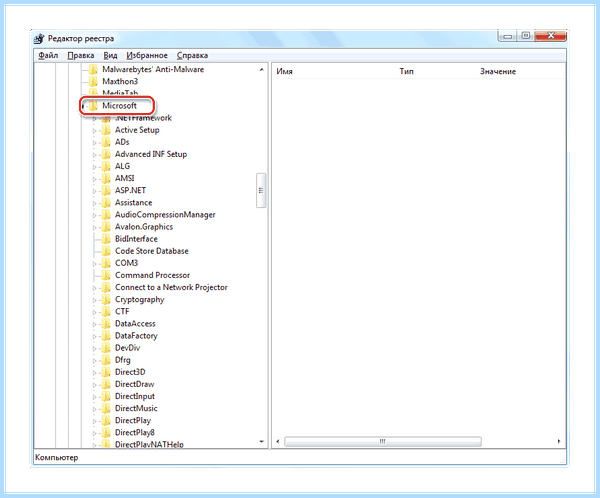Click the DataFactory folder icon
600x498 pixels.
[106, 336]
